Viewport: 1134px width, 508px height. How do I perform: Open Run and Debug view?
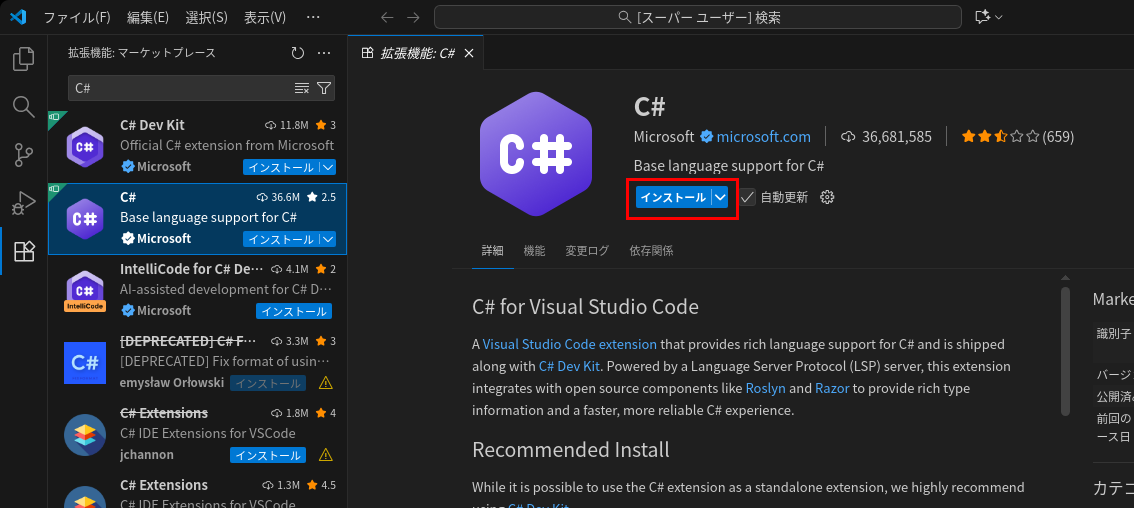pos(23,203)
